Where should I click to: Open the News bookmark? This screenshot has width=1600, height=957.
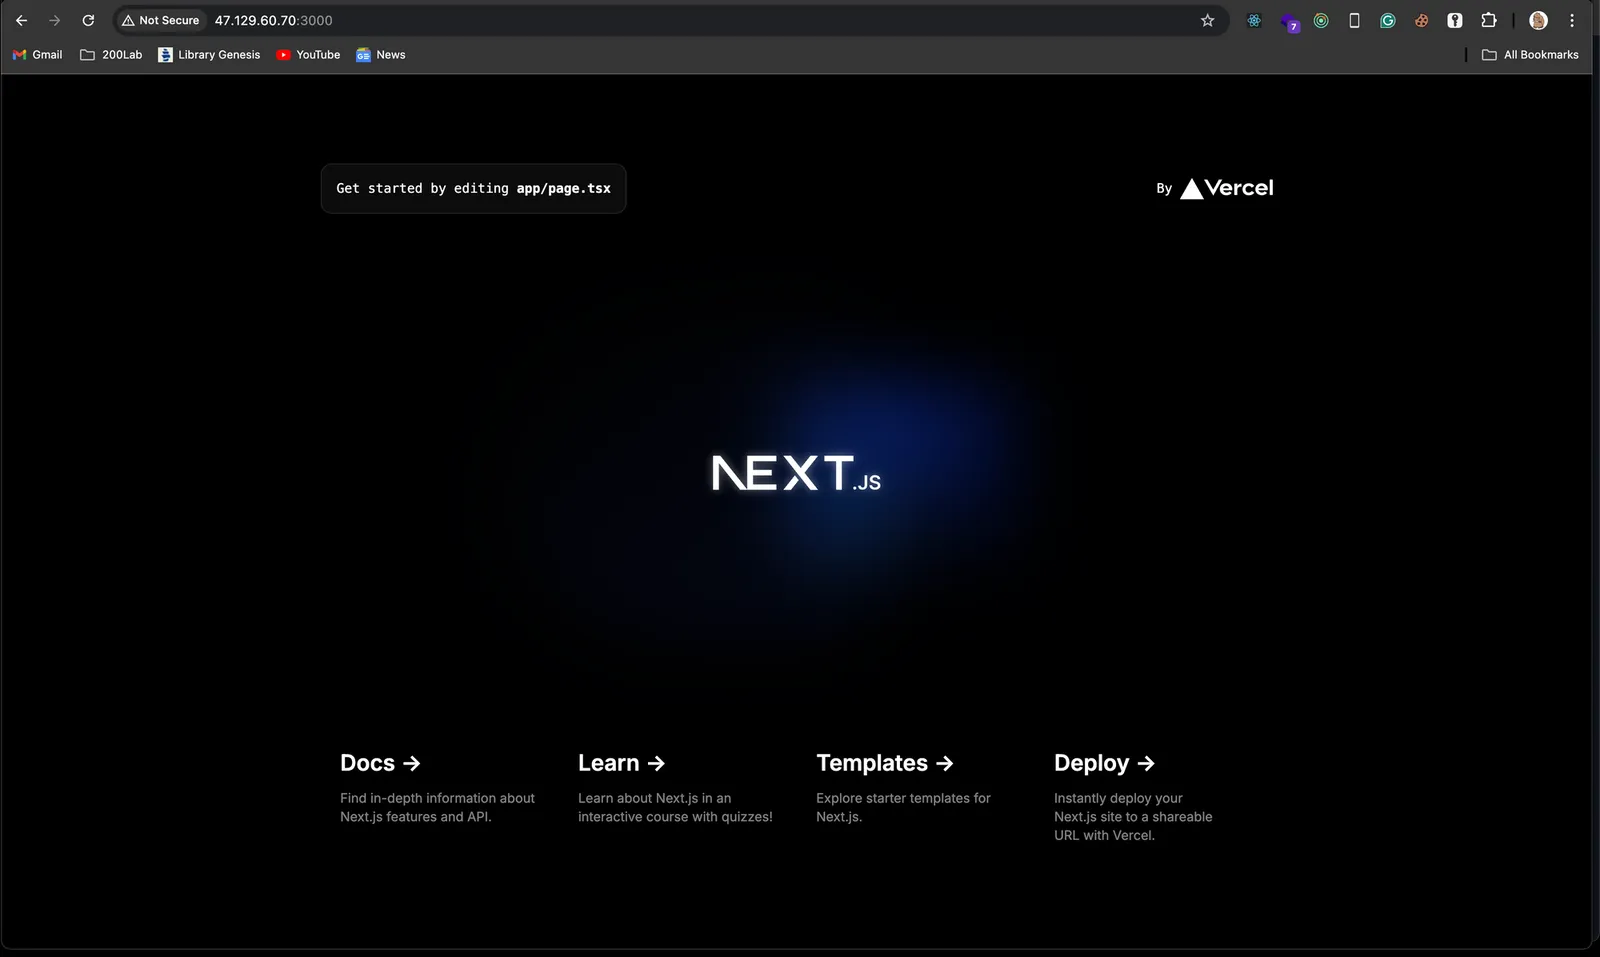[x=381, y=55]
